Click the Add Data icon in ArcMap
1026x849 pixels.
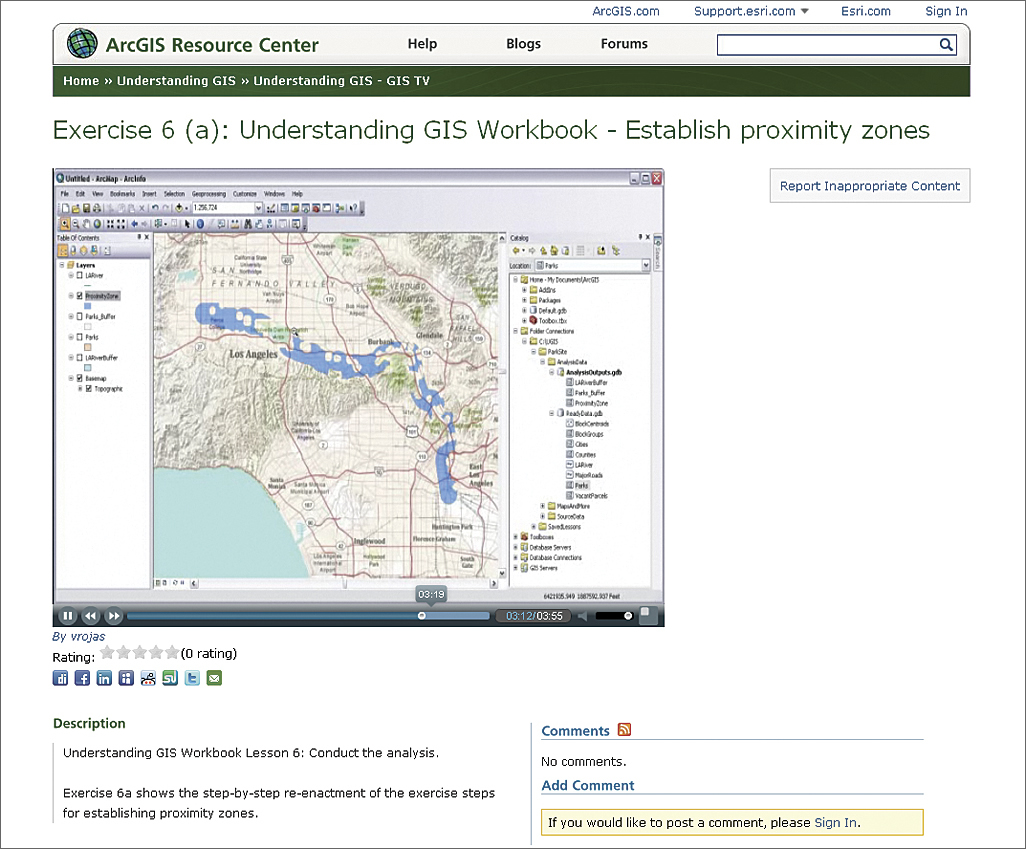(179, 208)
